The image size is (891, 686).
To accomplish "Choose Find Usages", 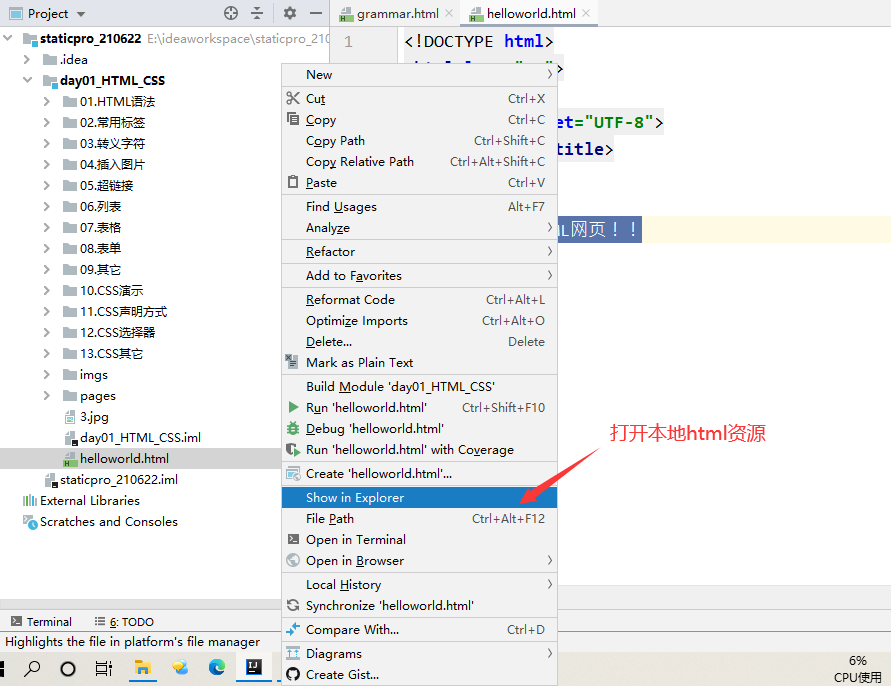I will (419, 206).
